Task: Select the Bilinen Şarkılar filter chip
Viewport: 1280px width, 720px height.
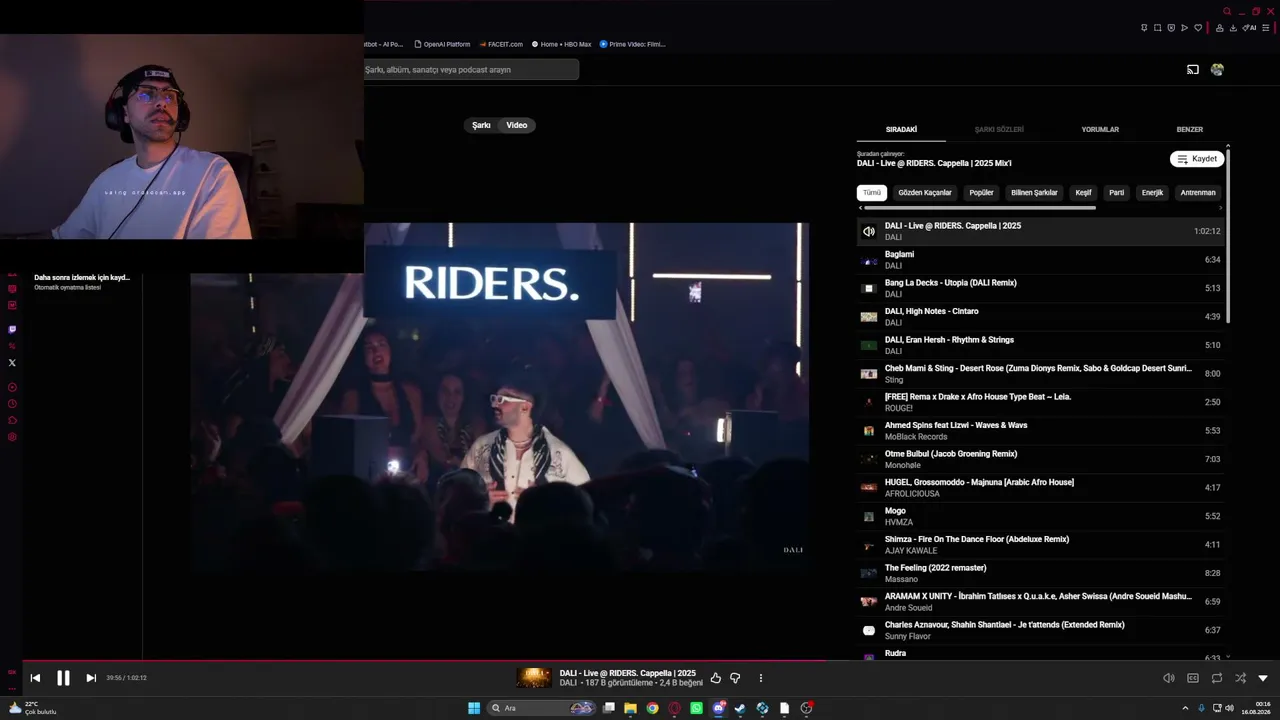Action: click(1034, 193)
